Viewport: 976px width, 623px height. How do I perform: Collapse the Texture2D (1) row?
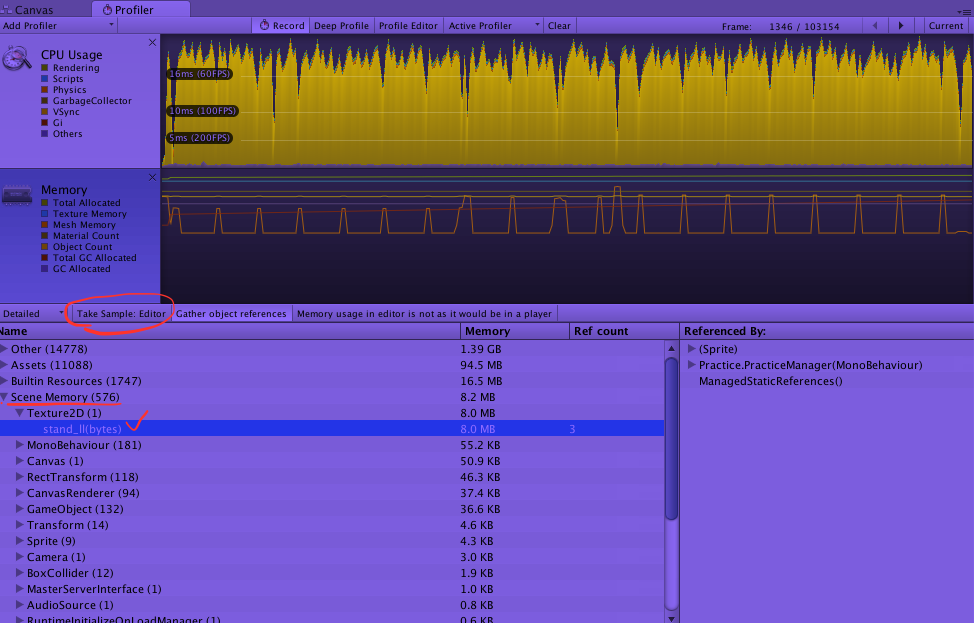tap(20, 413)
